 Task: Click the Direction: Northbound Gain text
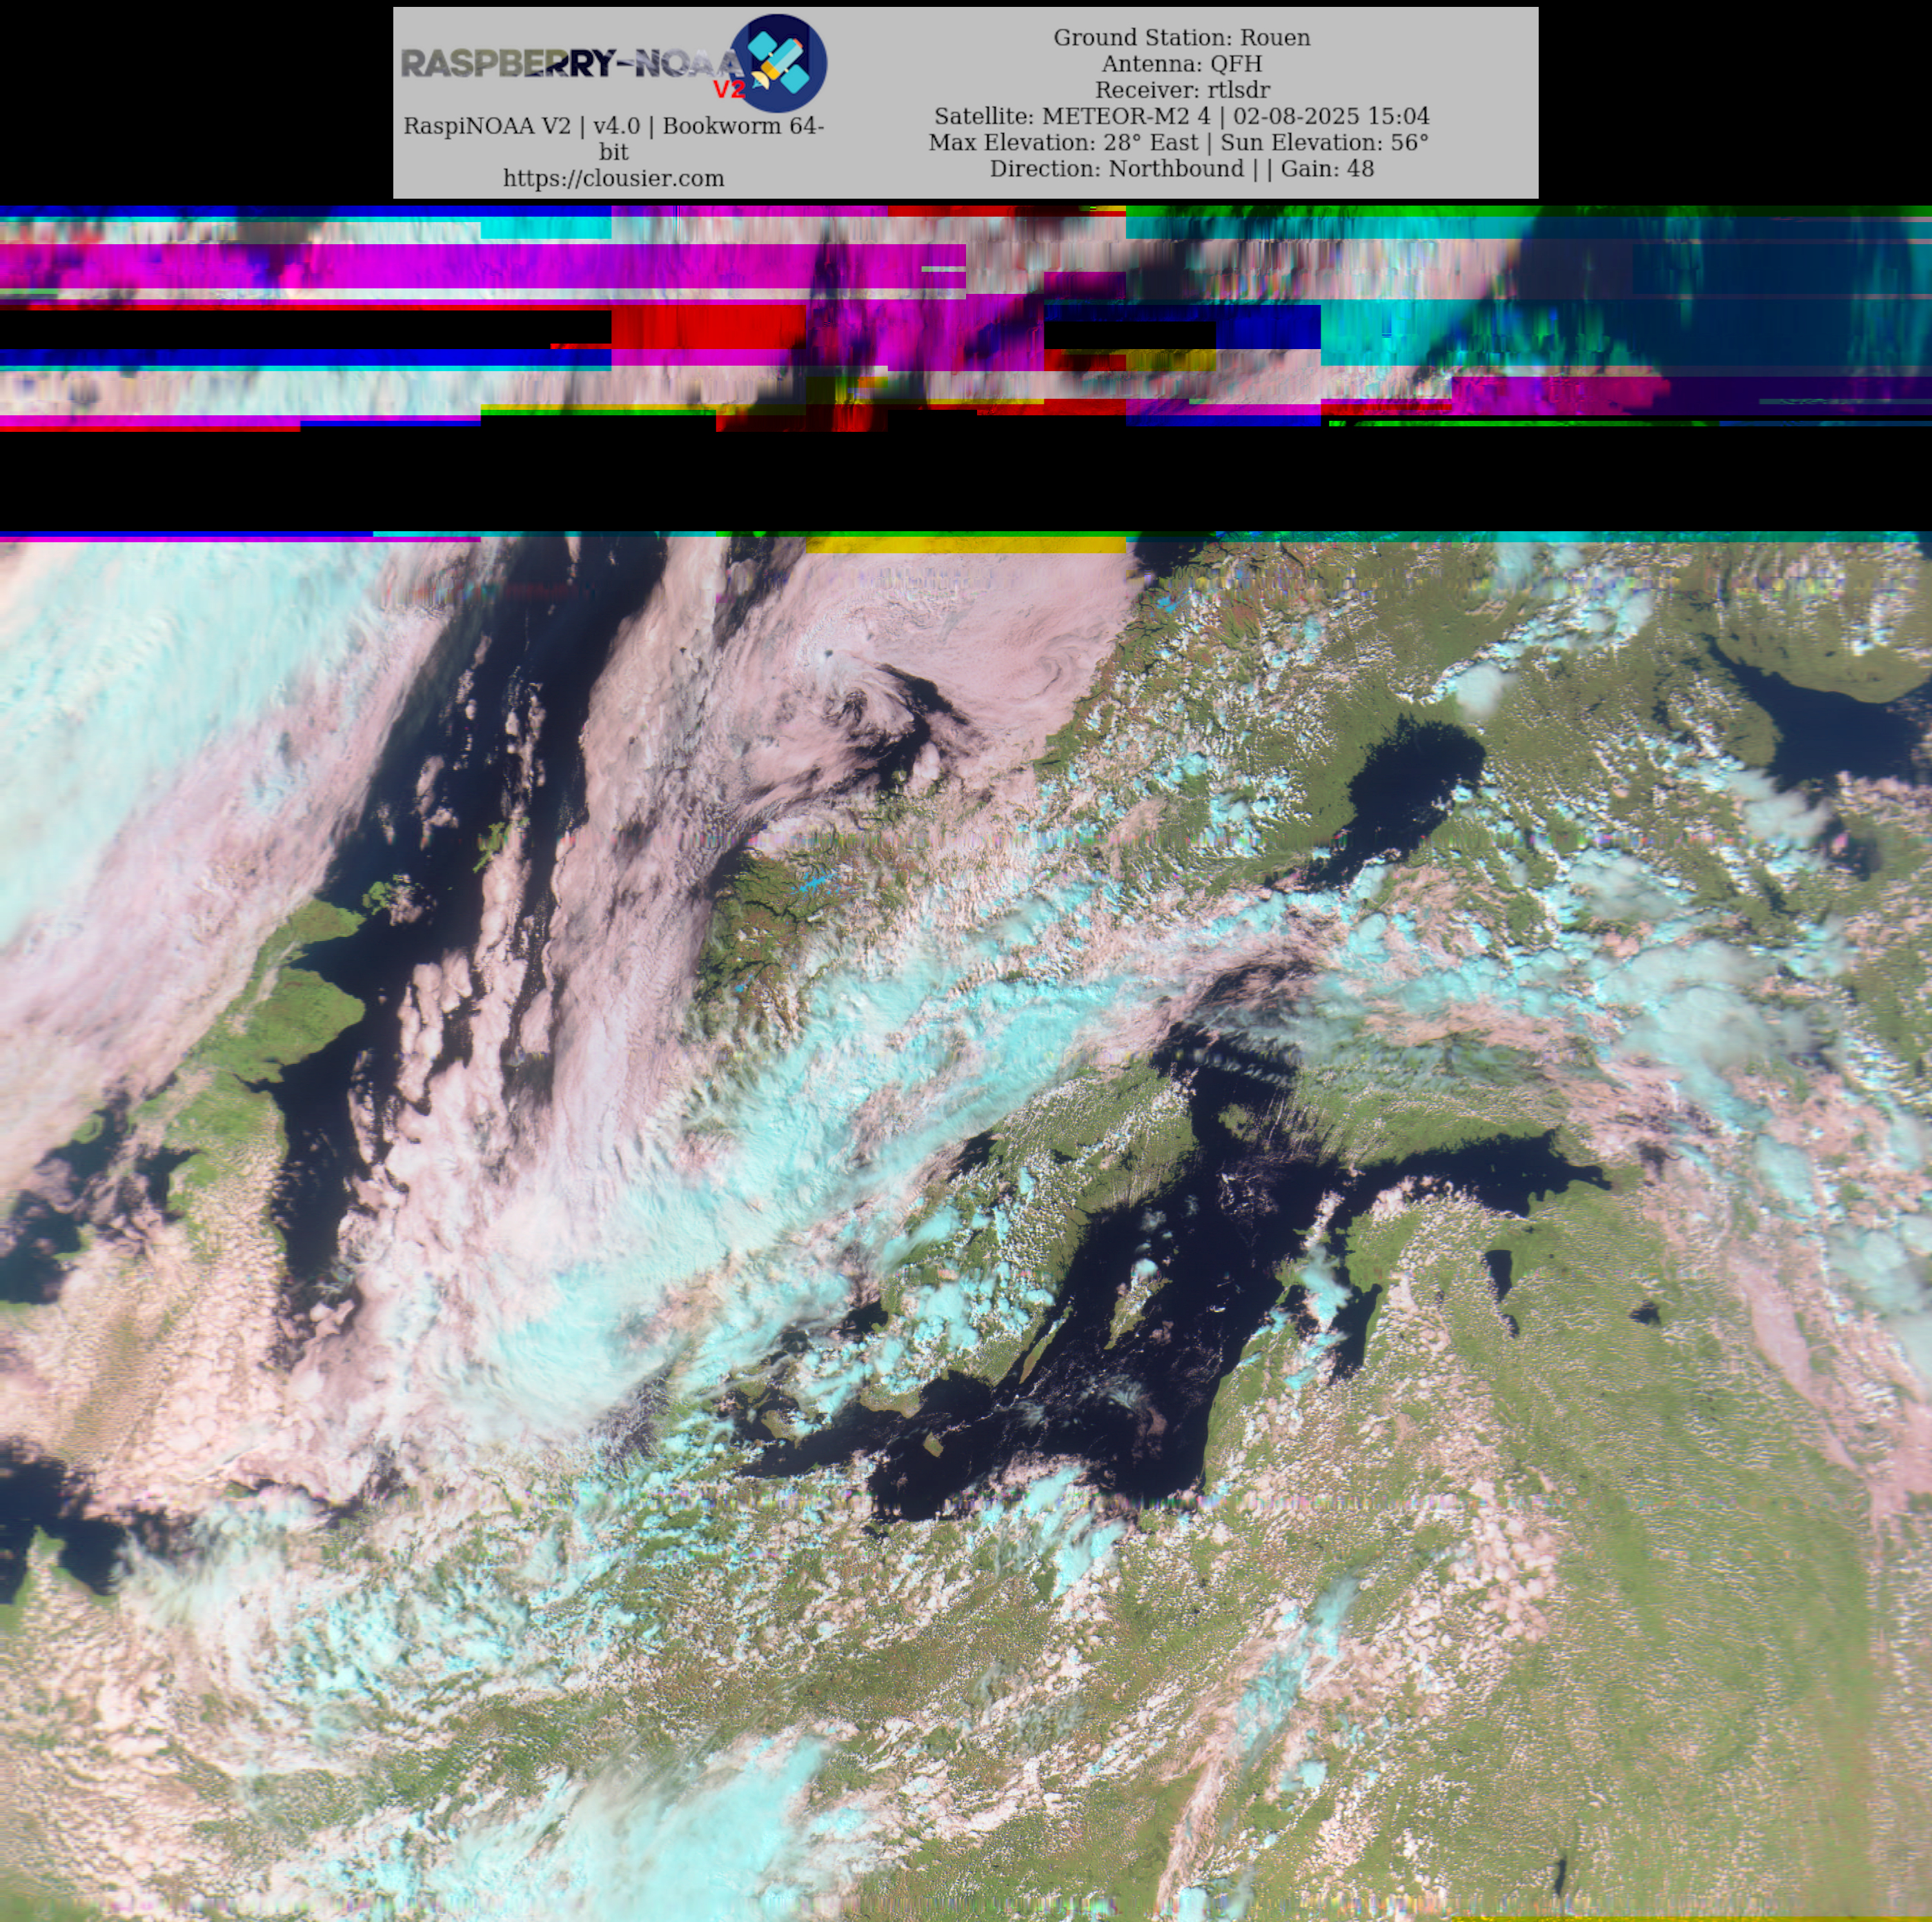(x=1181, y=168)
